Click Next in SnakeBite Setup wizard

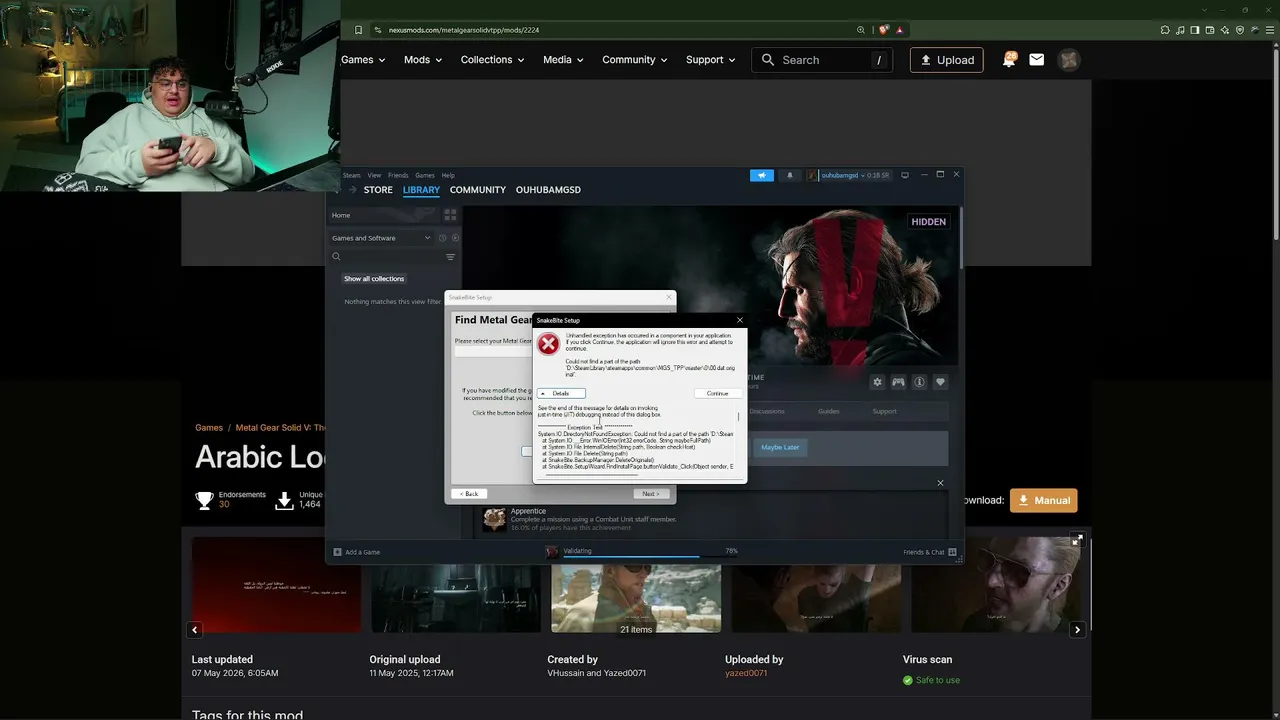[651, 493]
